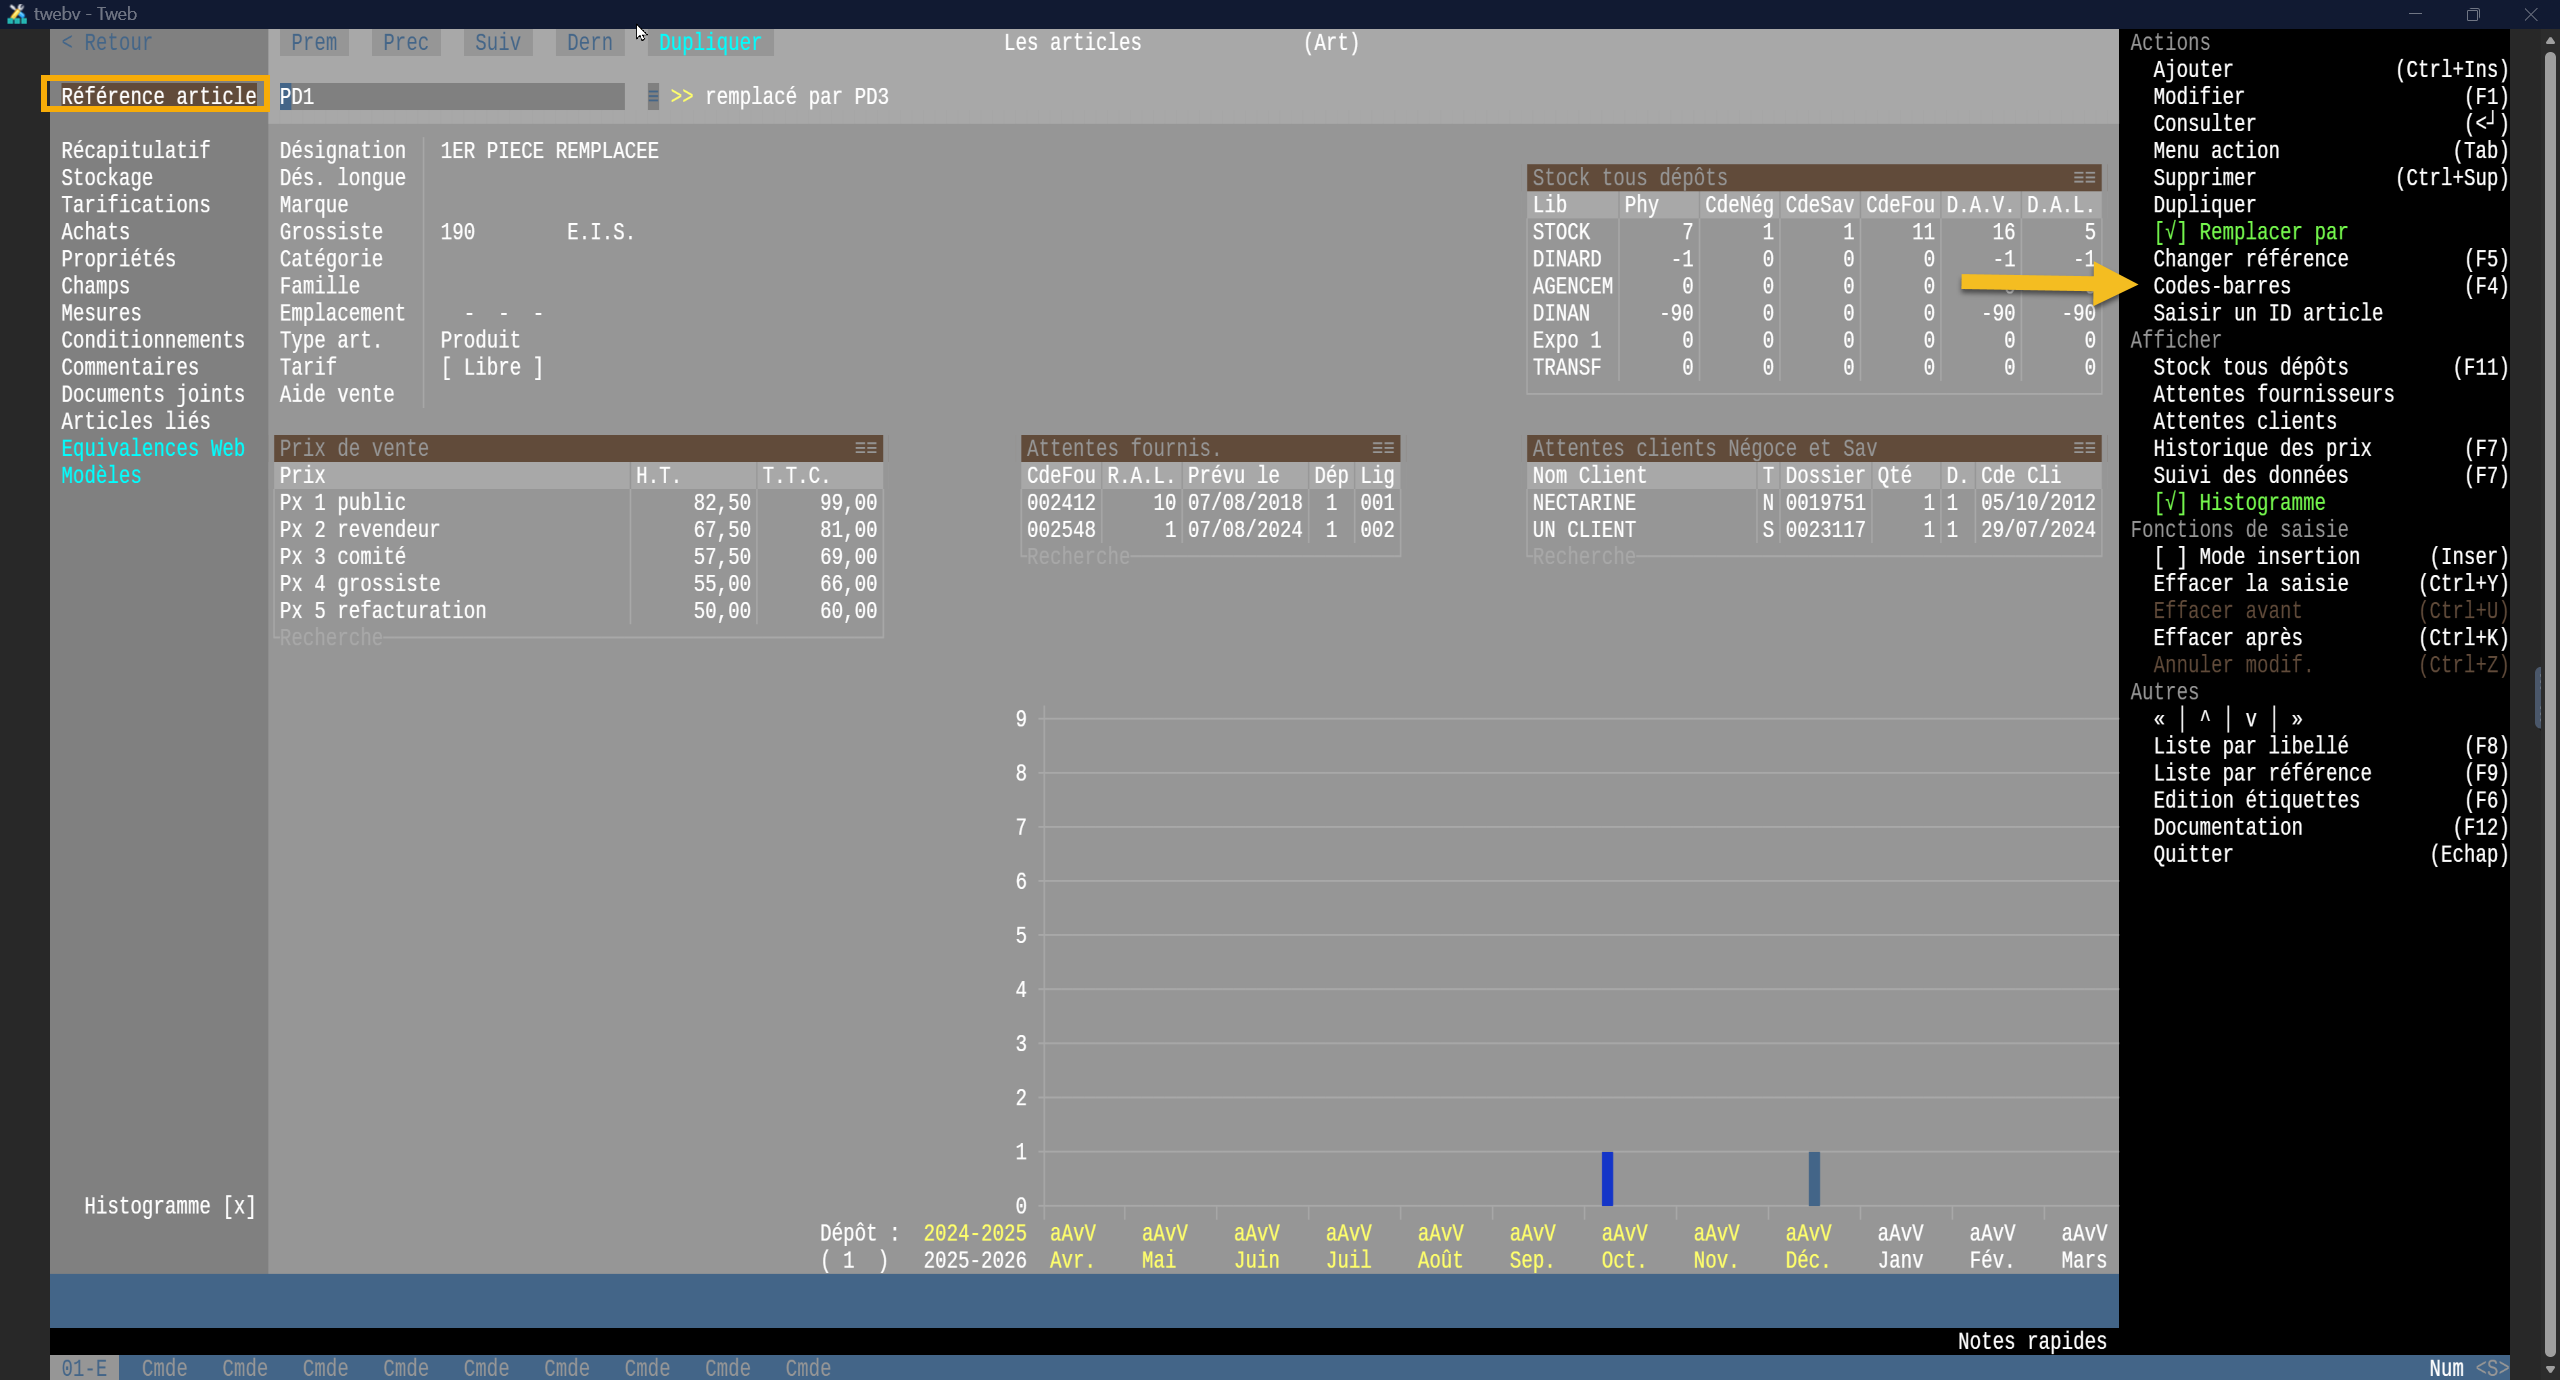Enable Mode insertion checkbox

tap(2170, 557)
